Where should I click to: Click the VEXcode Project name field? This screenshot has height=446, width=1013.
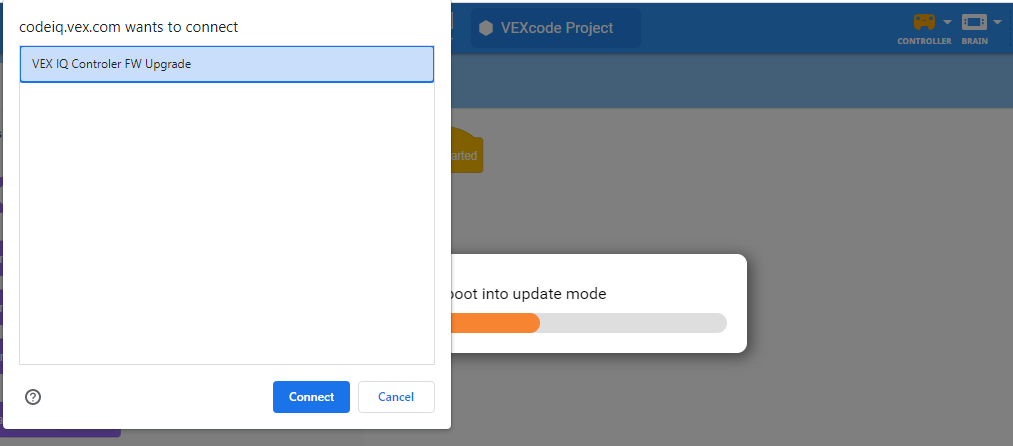pos(557,28)
